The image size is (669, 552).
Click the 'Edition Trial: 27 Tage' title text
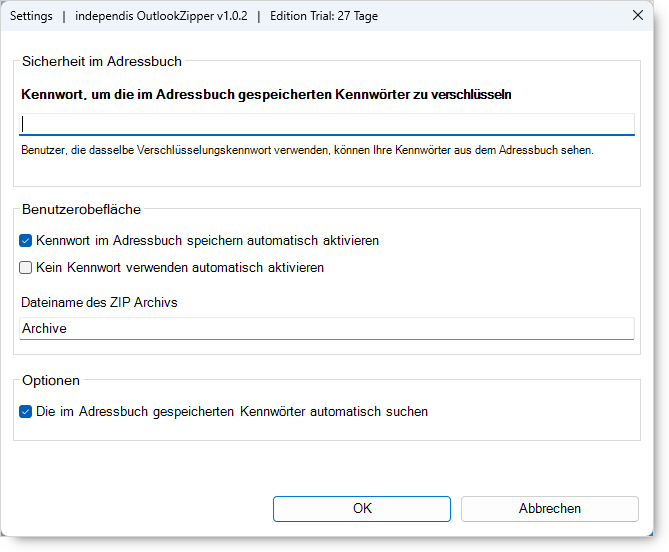(324, 16)
